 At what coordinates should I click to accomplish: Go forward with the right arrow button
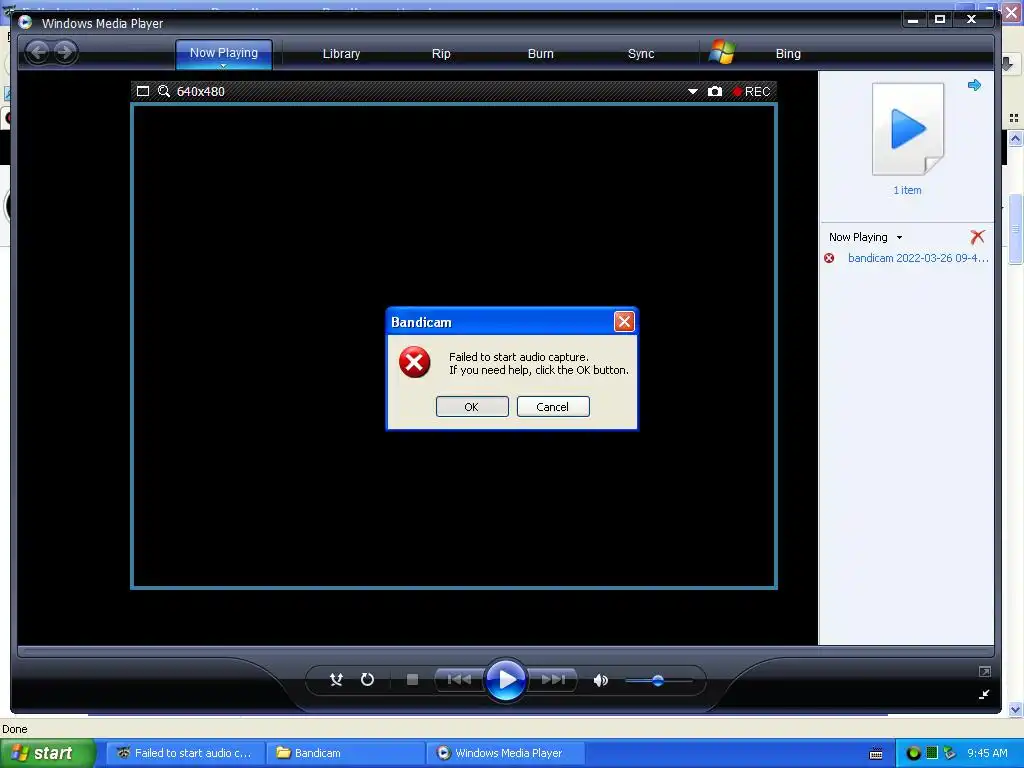tap(65, 52)
